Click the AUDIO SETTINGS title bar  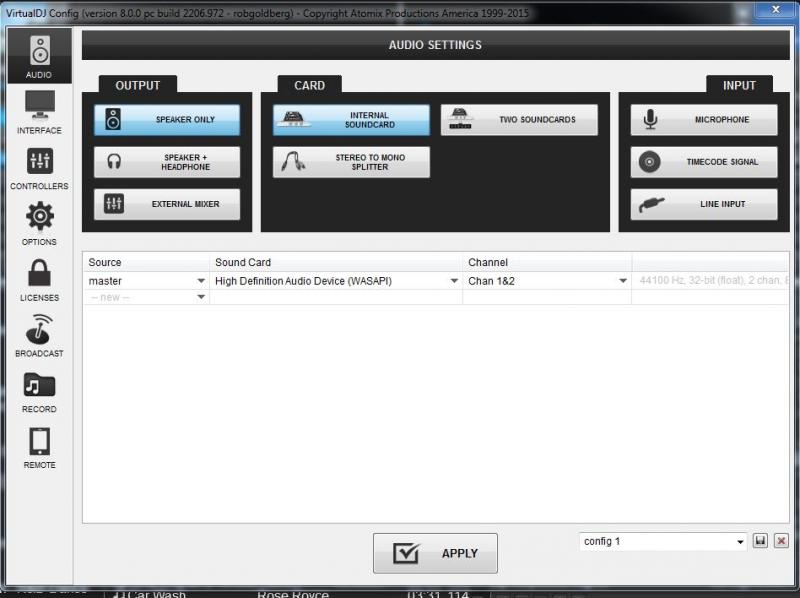pos(435,45)
